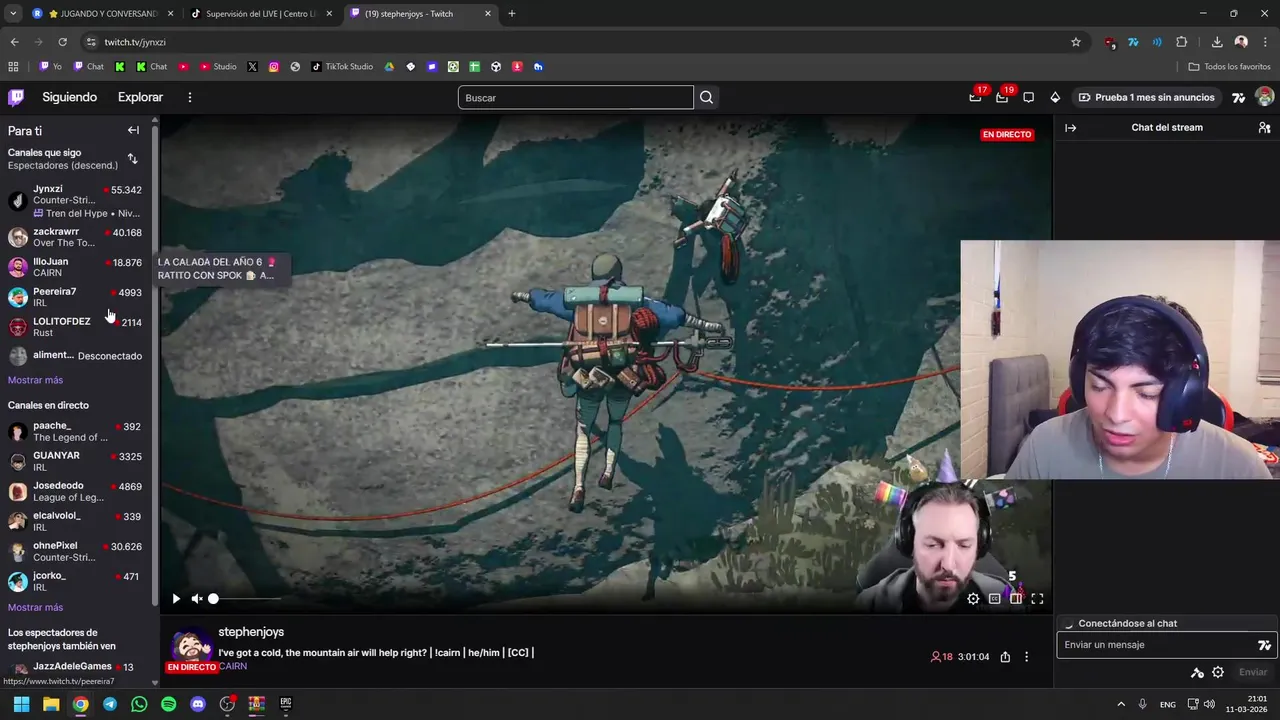Screen dimensions: 1280x720
Task: Change sort order of followed channels
Action: [132, 159]
